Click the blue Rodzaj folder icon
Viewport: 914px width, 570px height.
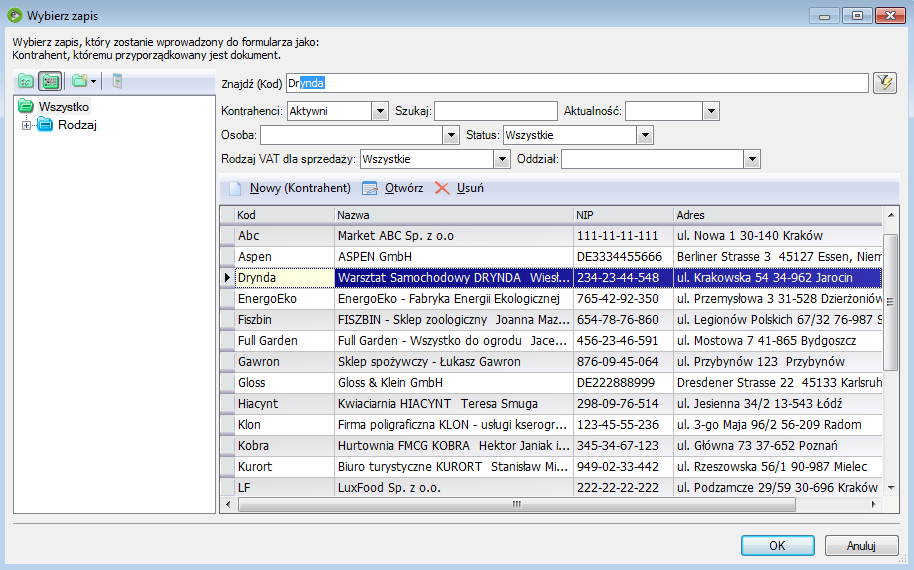coord(45,124)
